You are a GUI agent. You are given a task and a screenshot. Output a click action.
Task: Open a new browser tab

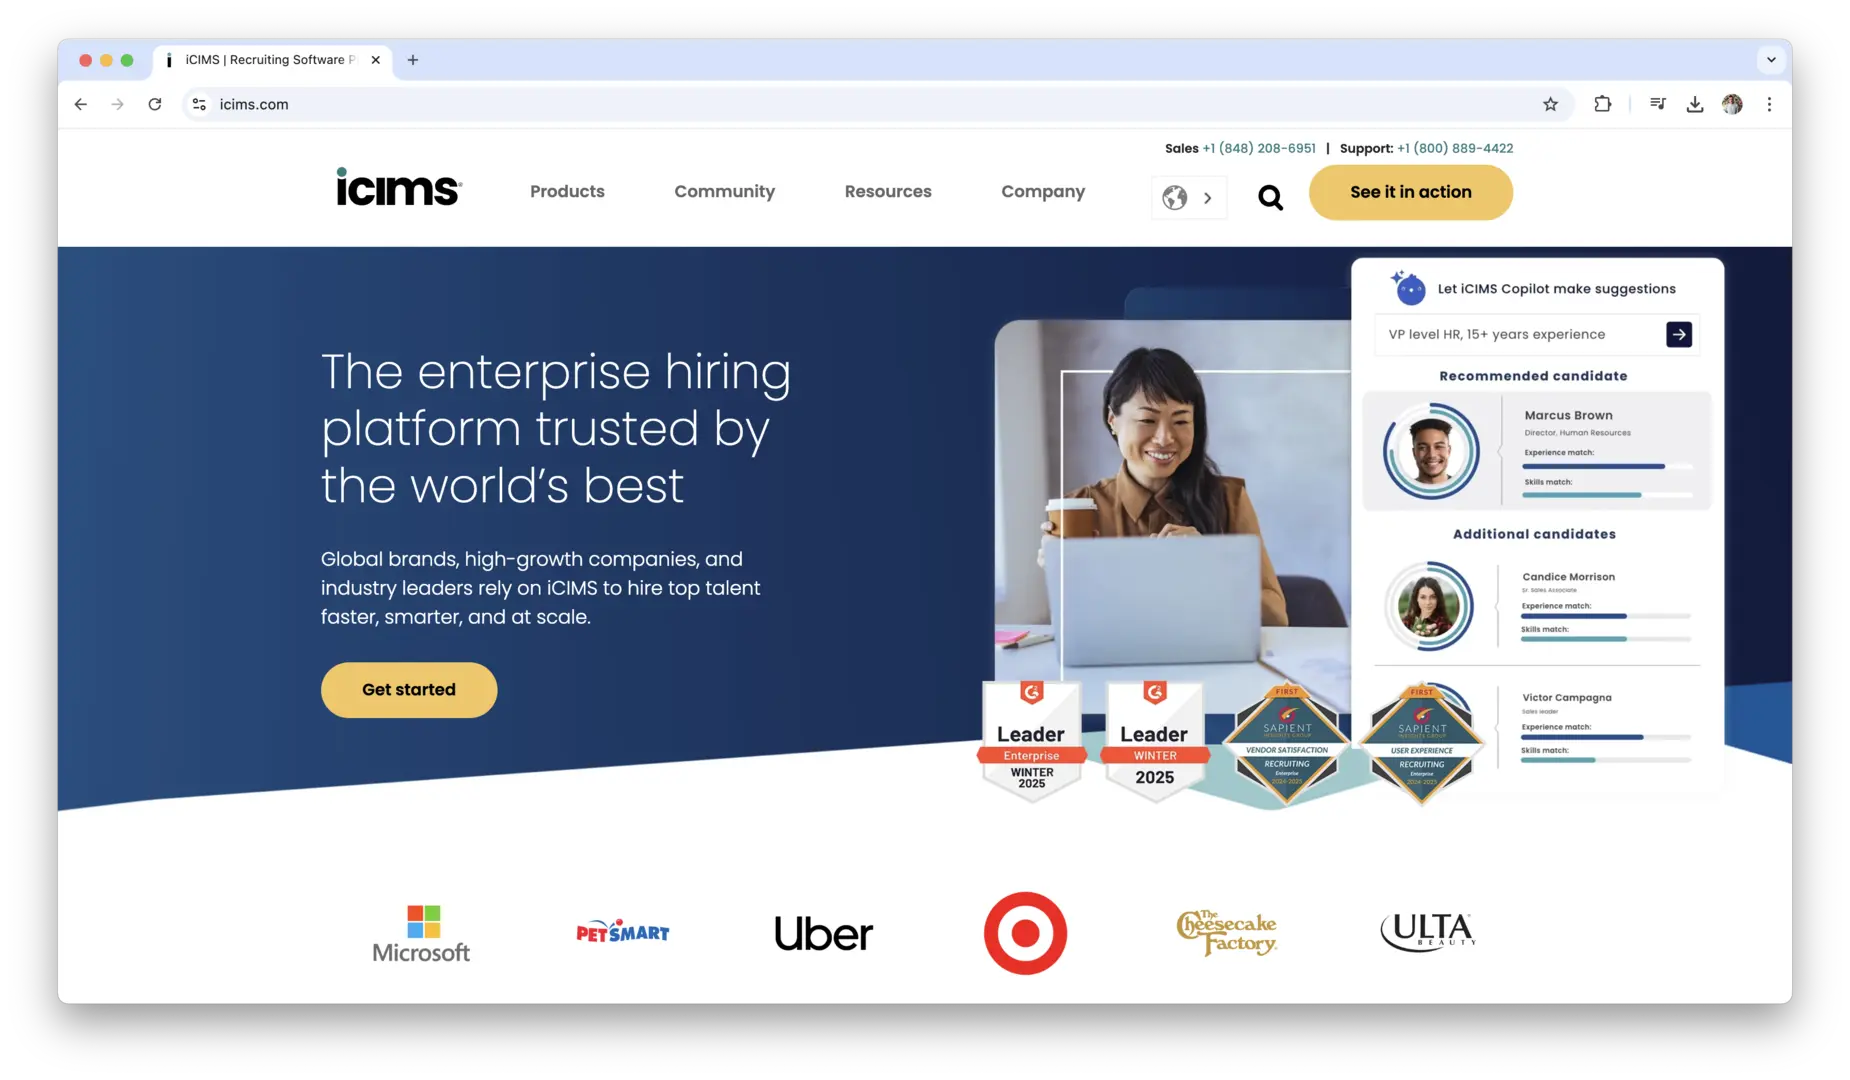412,60
